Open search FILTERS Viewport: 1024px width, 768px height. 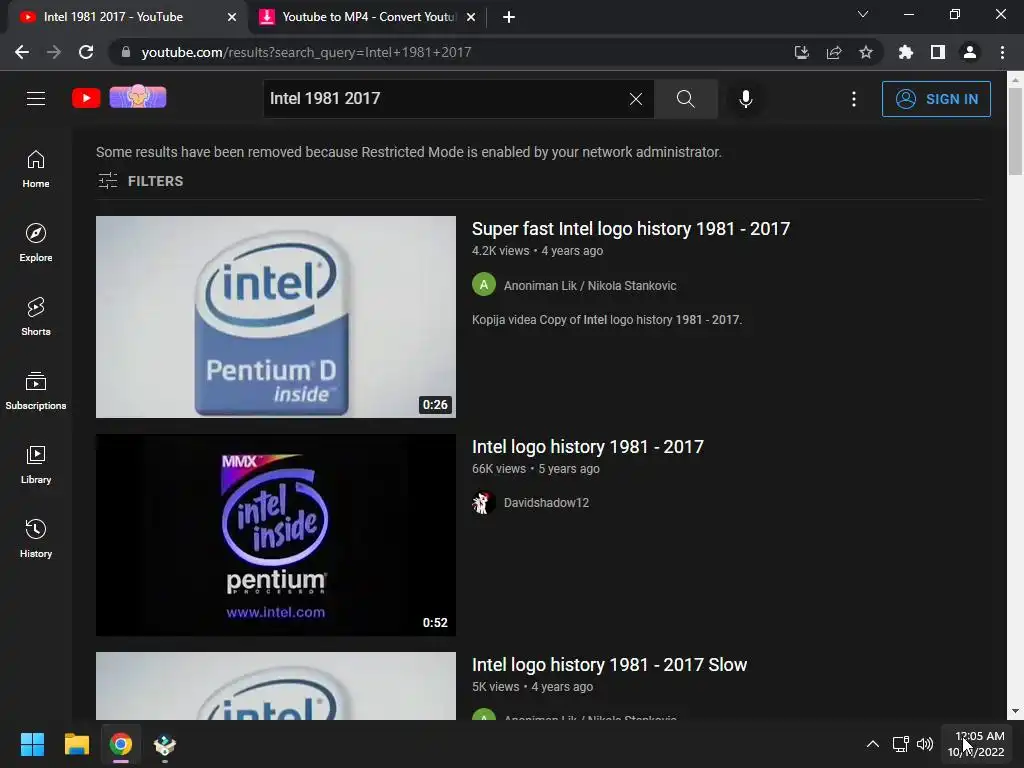[x=140, y=181]
